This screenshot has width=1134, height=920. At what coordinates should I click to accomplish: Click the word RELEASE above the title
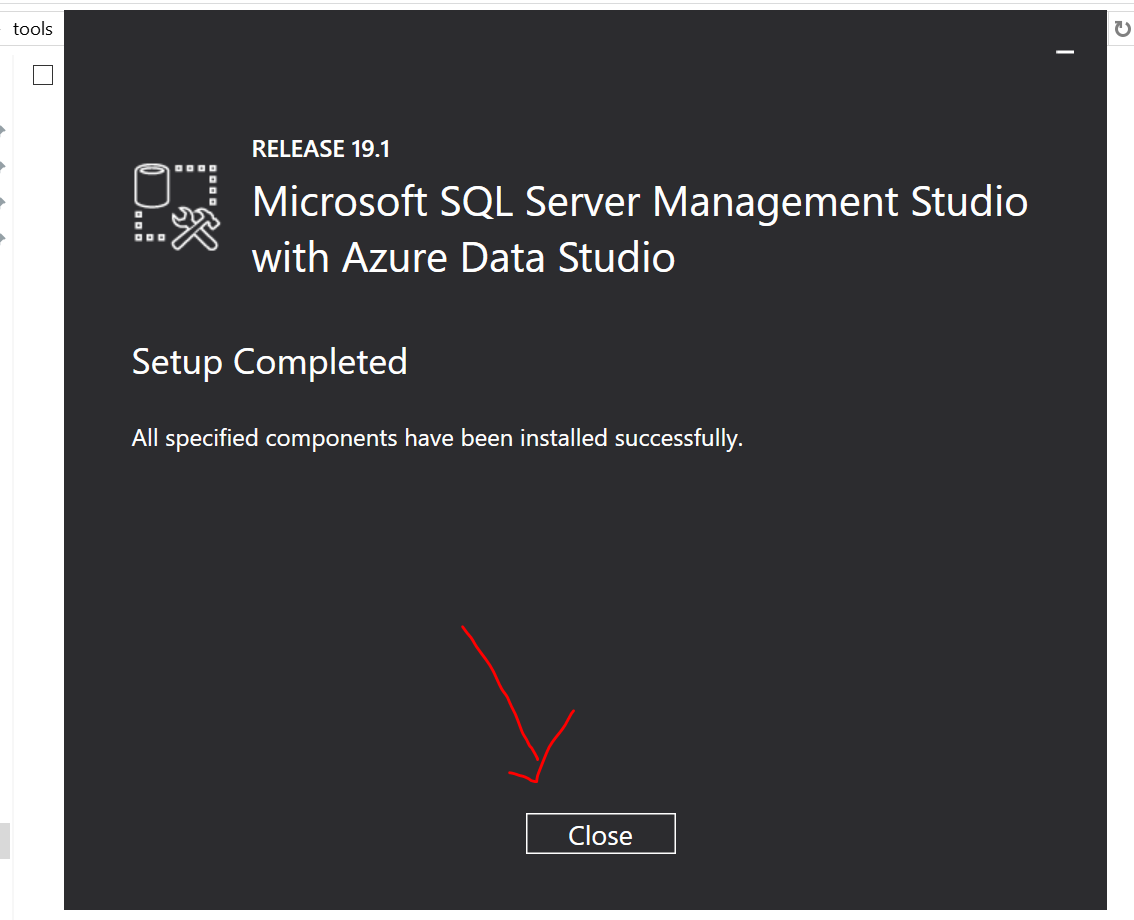pos(298,149)
